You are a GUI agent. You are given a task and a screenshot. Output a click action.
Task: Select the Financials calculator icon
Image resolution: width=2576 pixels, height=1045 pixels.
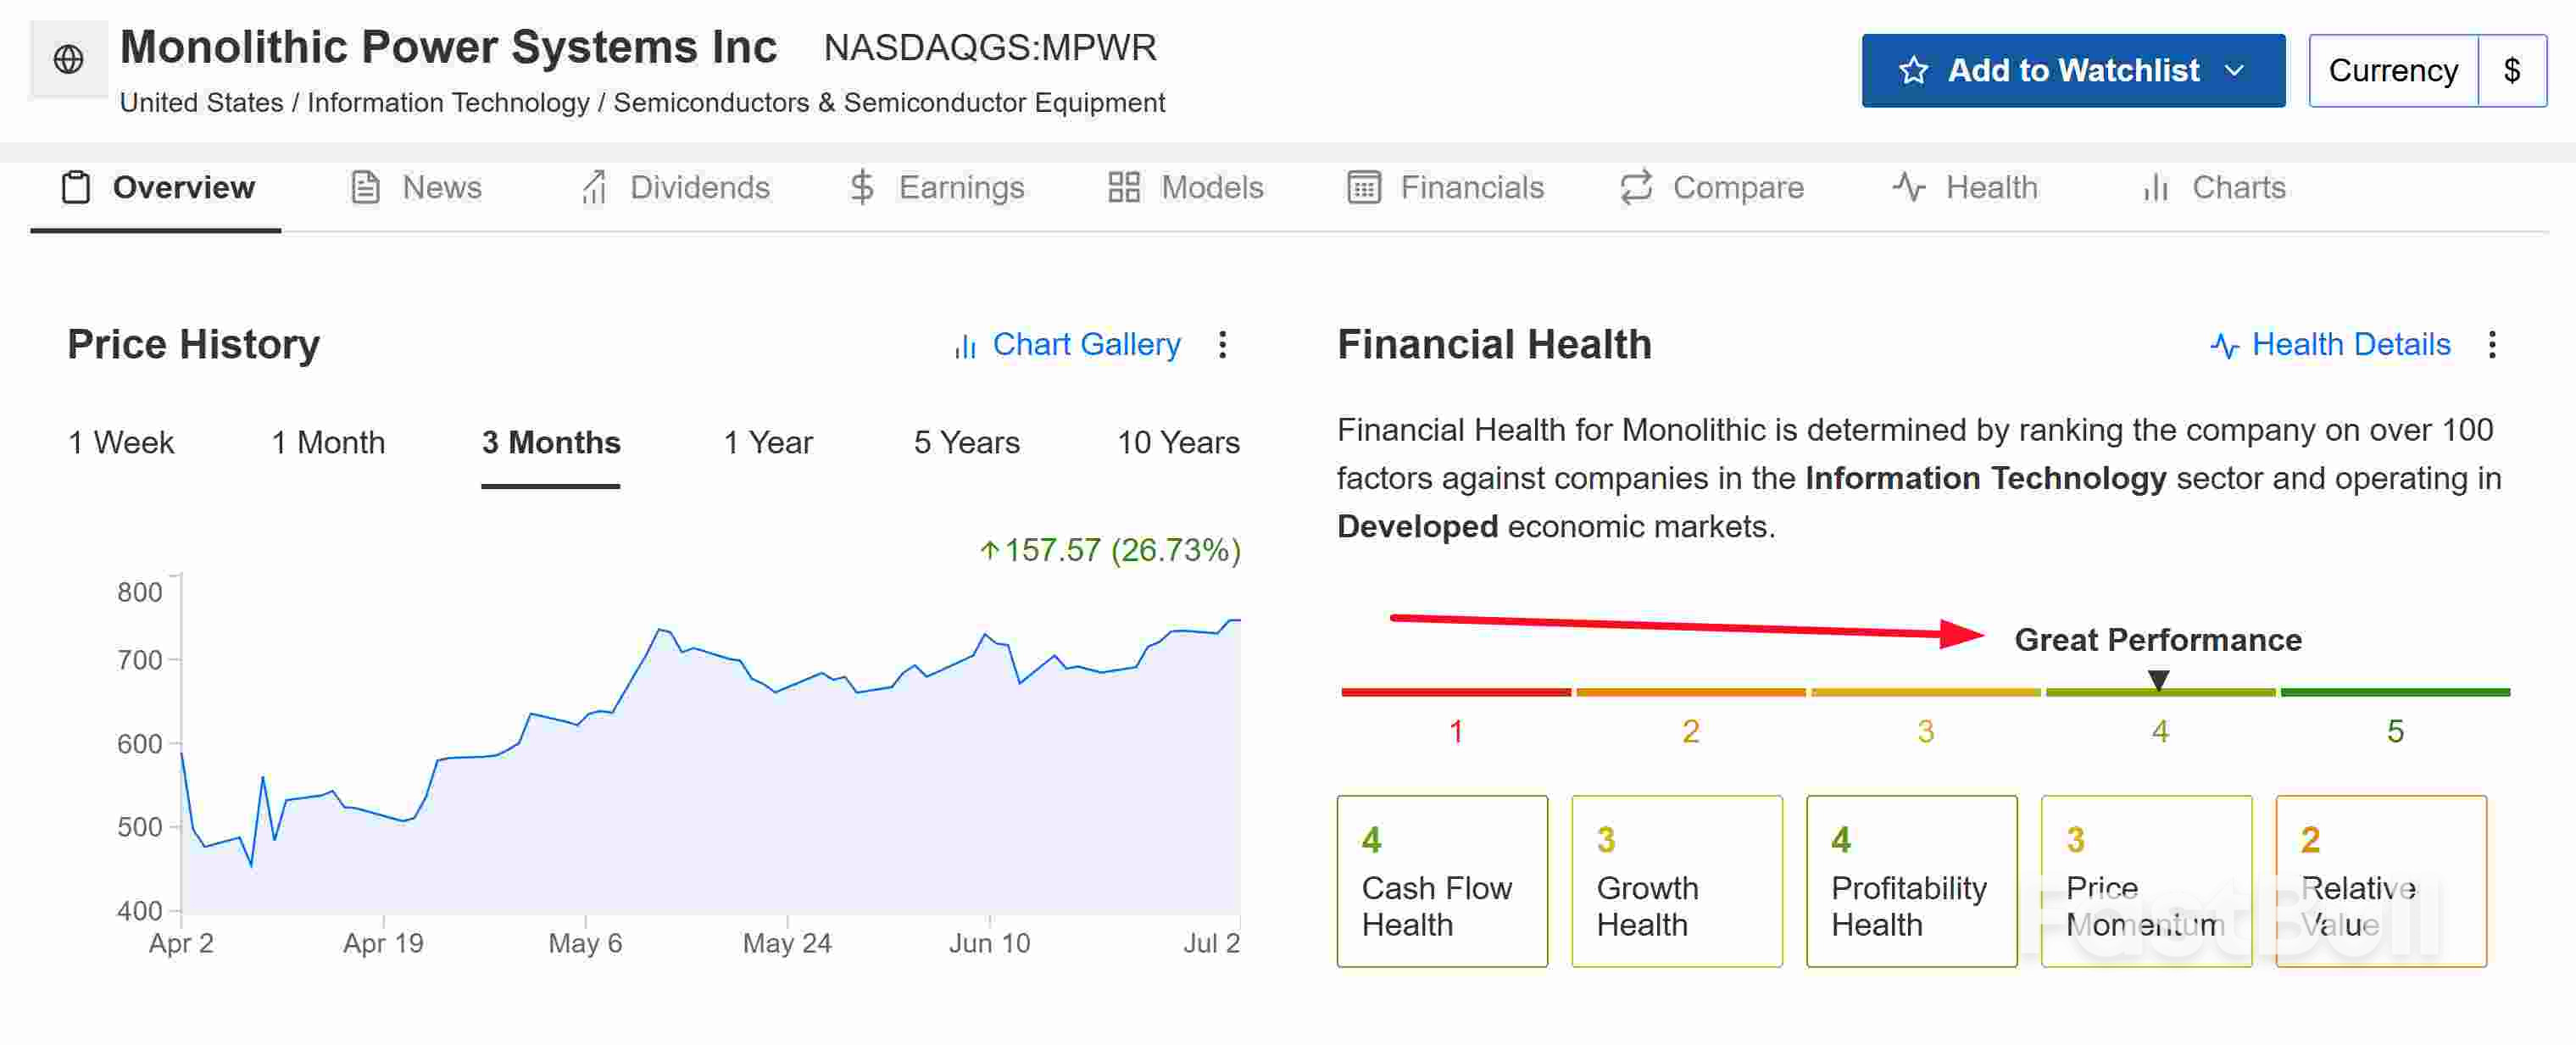pos(1362,187)
